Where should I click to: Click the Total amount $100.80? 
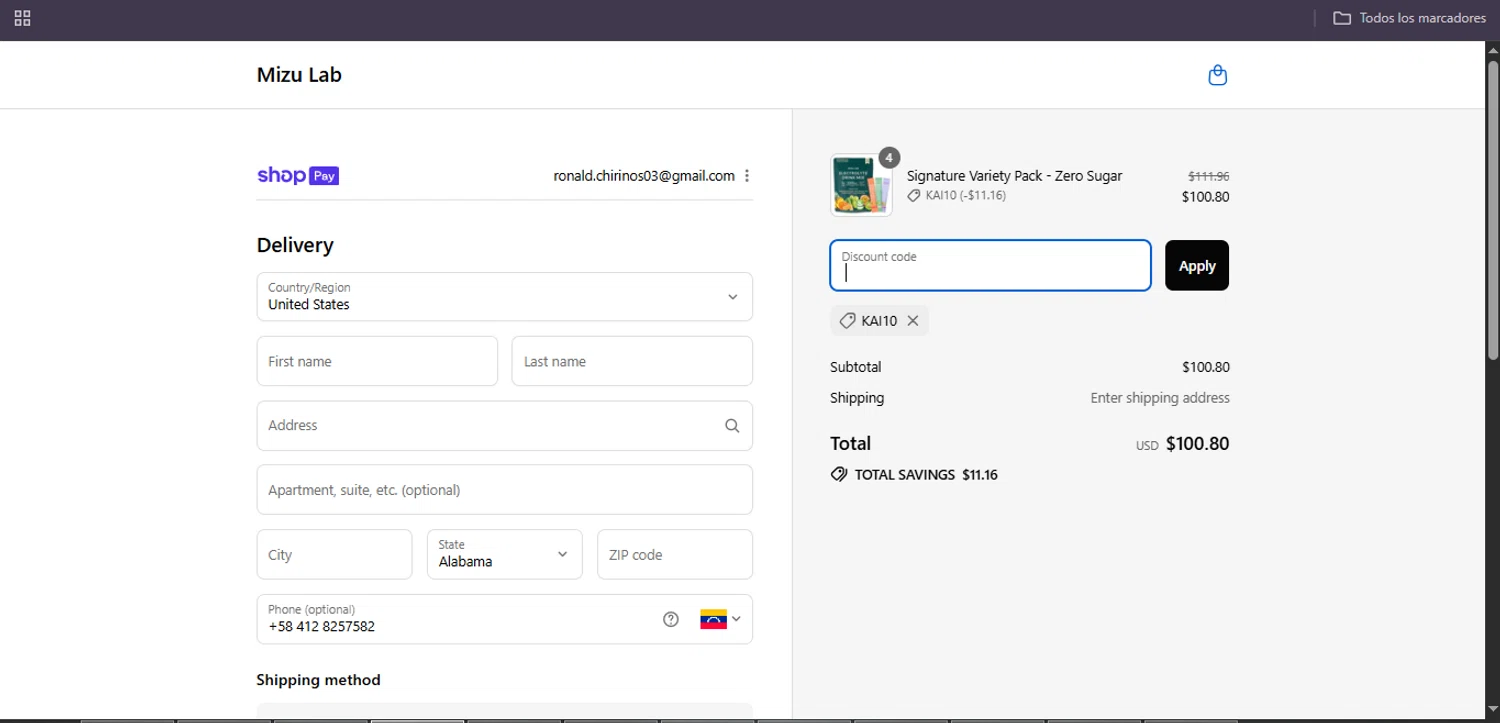click(x=1198, y=444)
